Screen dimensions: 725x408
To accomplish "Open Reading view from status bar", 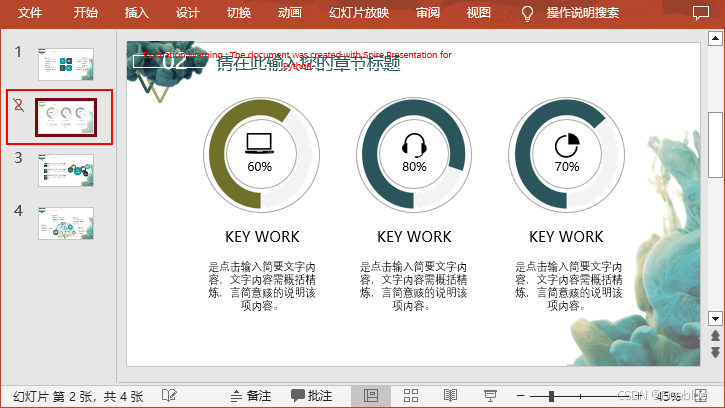I will (x=450, y=396).
